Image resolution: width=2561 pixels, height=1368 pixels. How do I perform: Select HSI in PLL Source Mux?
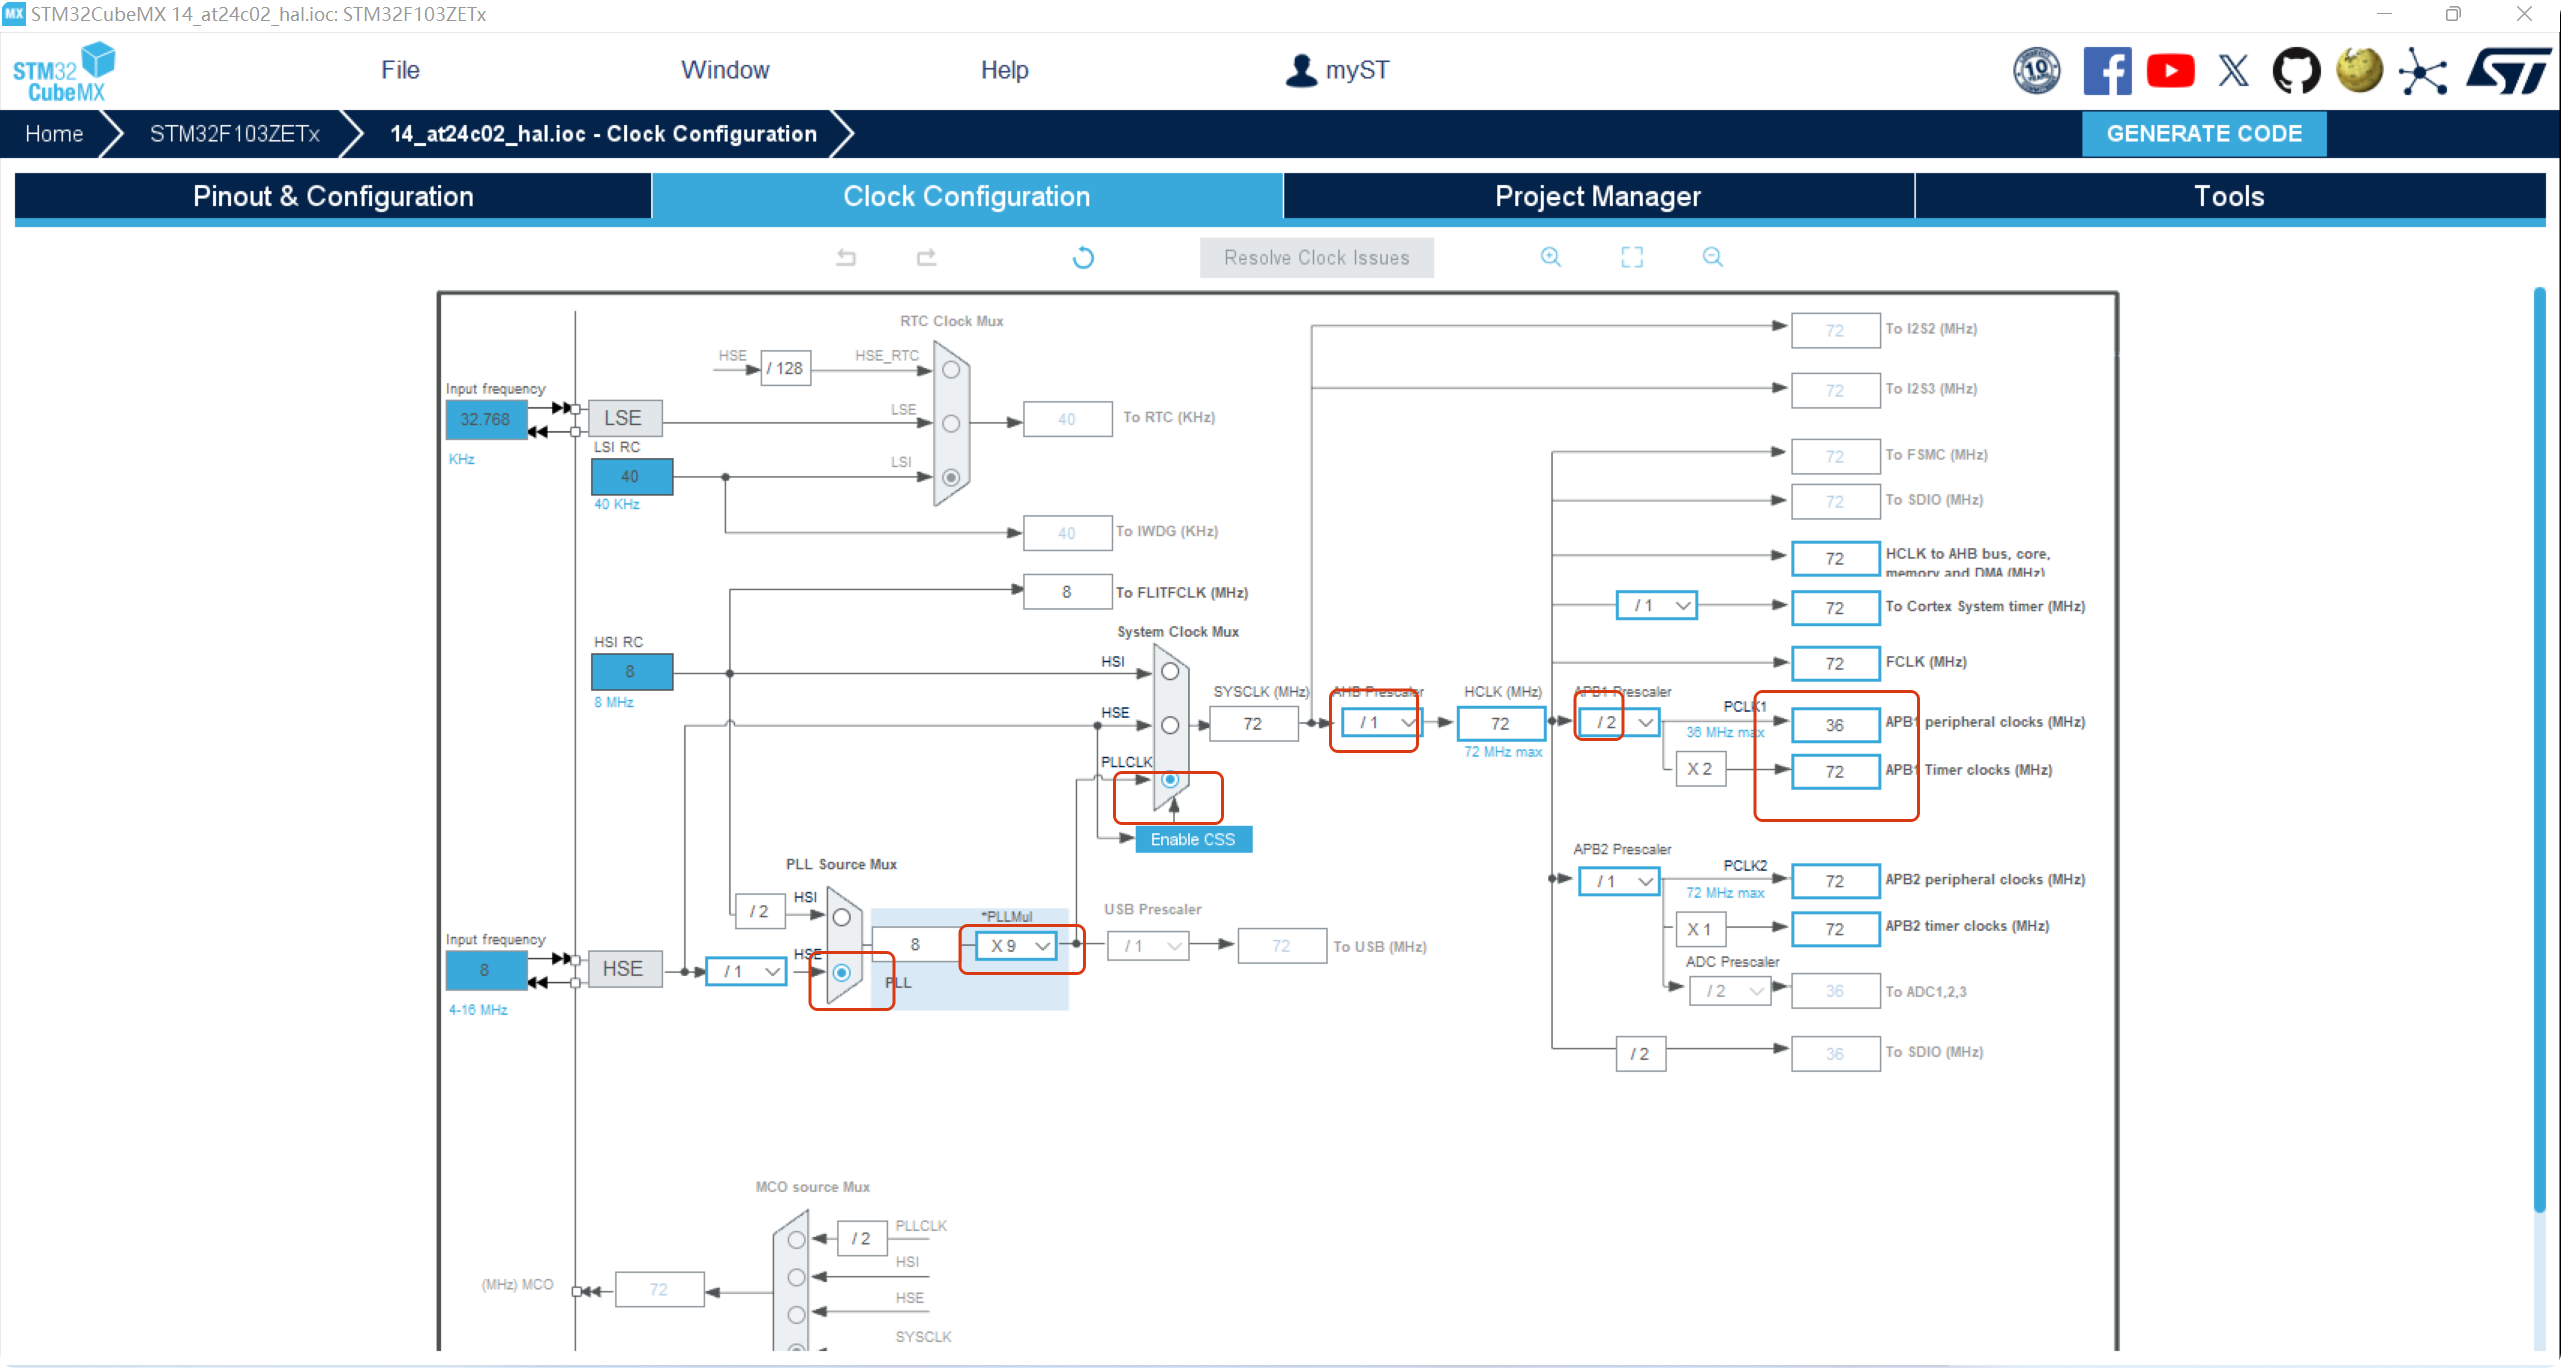pos(842,917)
